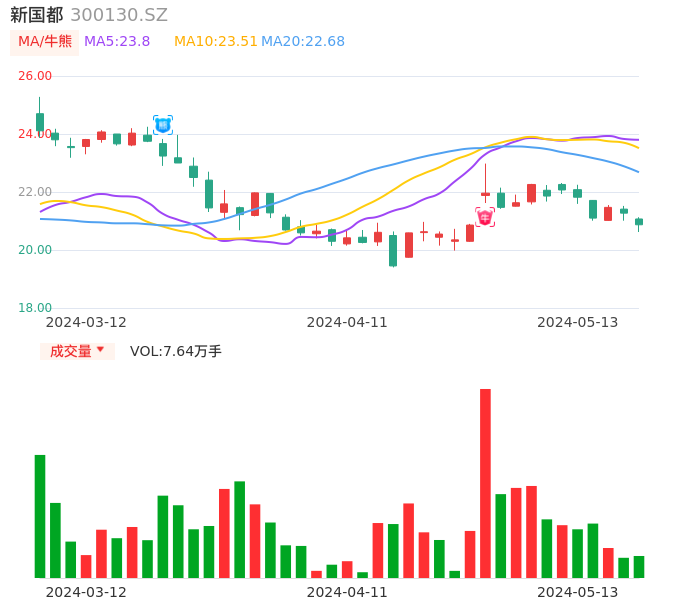Click the 18.00 price axis label

click(x=35, y=308)
